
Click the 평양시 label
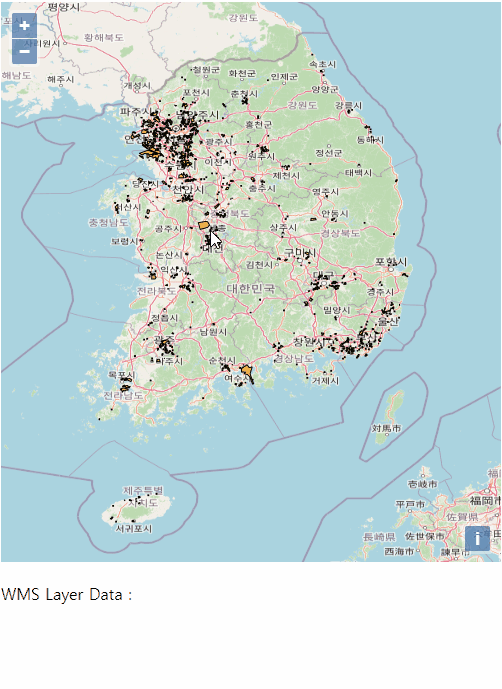point(64,7)
